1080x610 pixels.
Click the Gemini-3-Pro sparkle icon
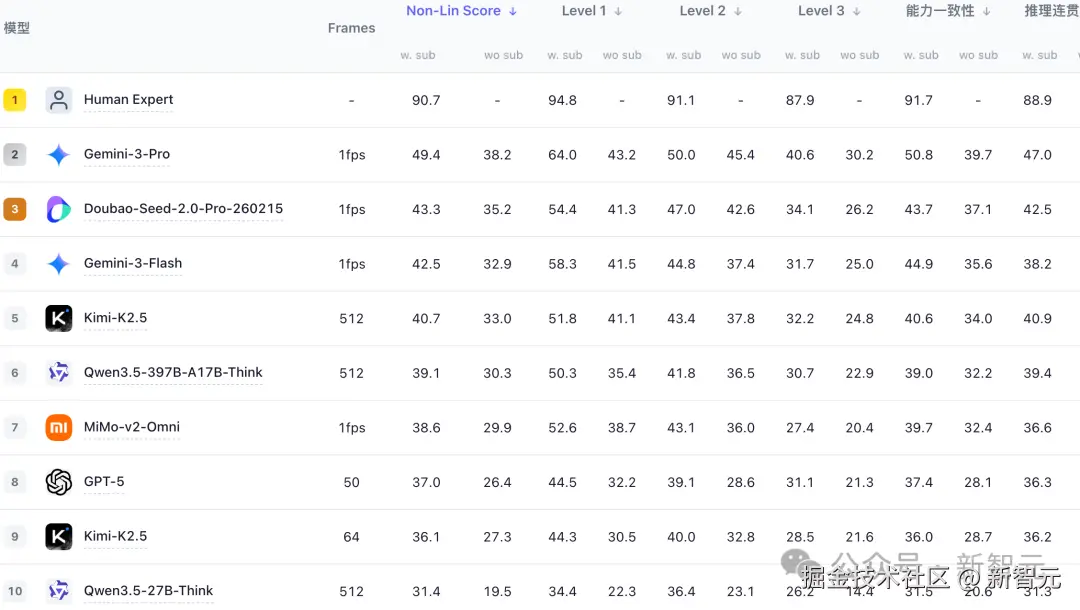point(59,155)
